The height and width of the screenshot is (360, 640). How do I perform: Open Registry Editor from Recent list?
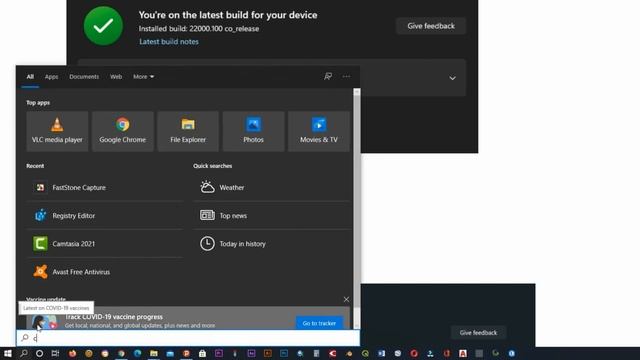[x=105, y=216]
